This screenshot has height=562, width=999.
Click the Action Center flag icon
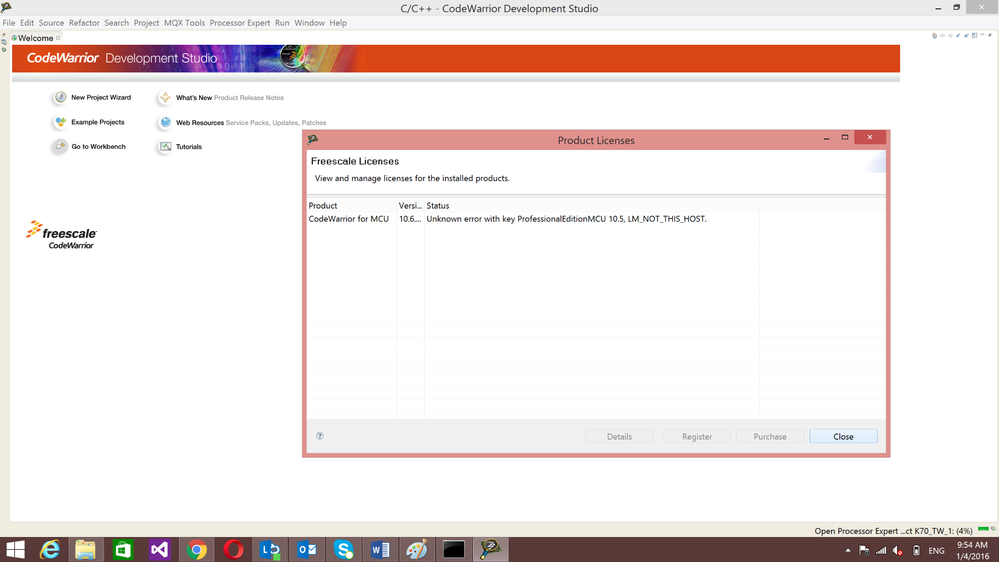coord(864,551)
